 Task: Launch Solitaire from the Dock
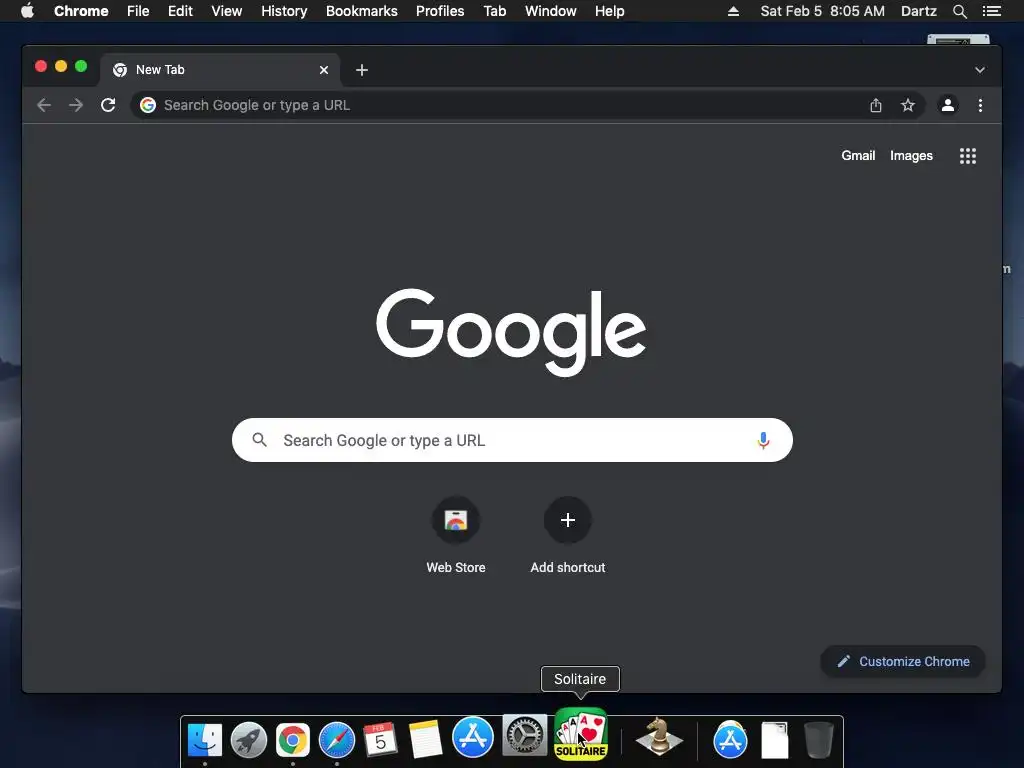click(581, 734)
